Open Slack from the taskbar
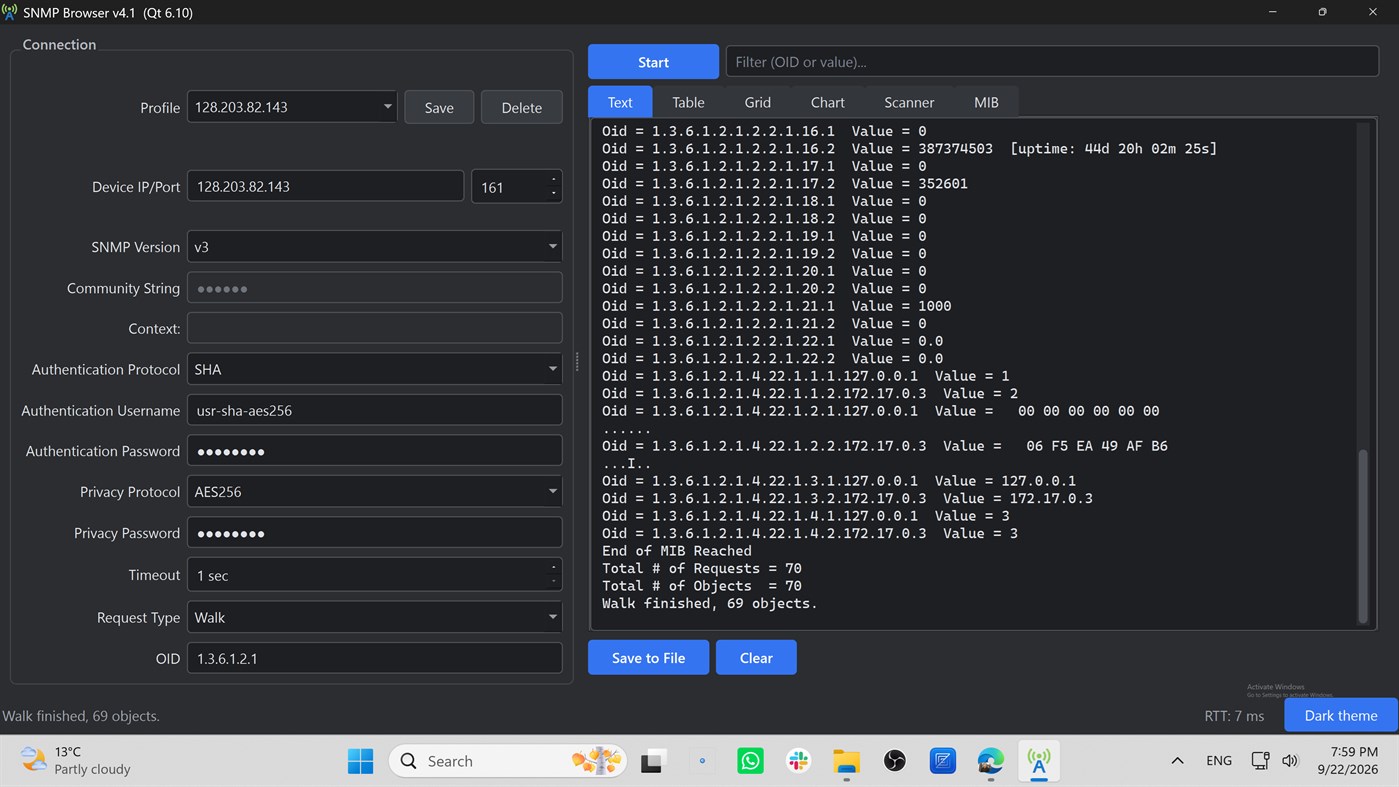 (798, 761)
